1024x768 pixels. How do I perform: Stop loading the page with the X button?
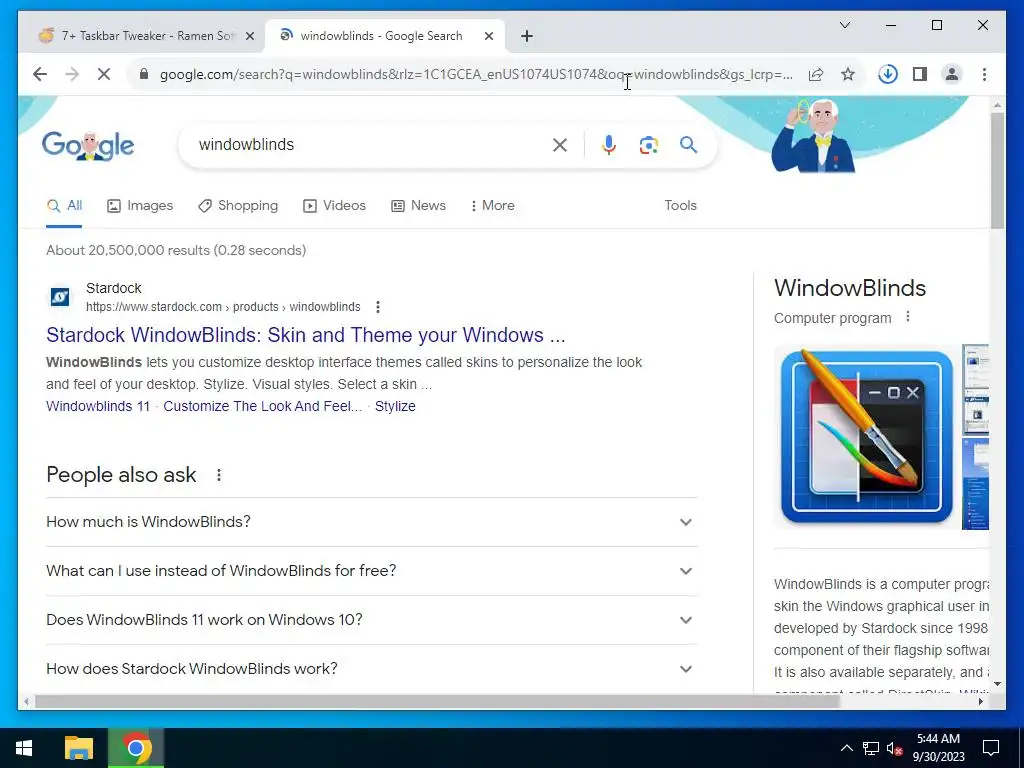tap(104, 74)
